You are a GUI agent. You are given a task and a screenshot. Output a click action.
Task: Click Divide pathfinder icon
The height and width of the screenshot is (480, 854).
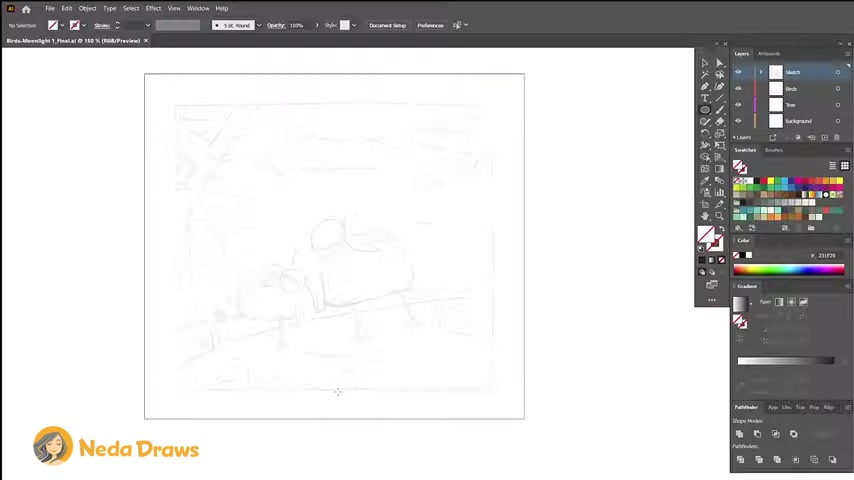tap(740, 459)
